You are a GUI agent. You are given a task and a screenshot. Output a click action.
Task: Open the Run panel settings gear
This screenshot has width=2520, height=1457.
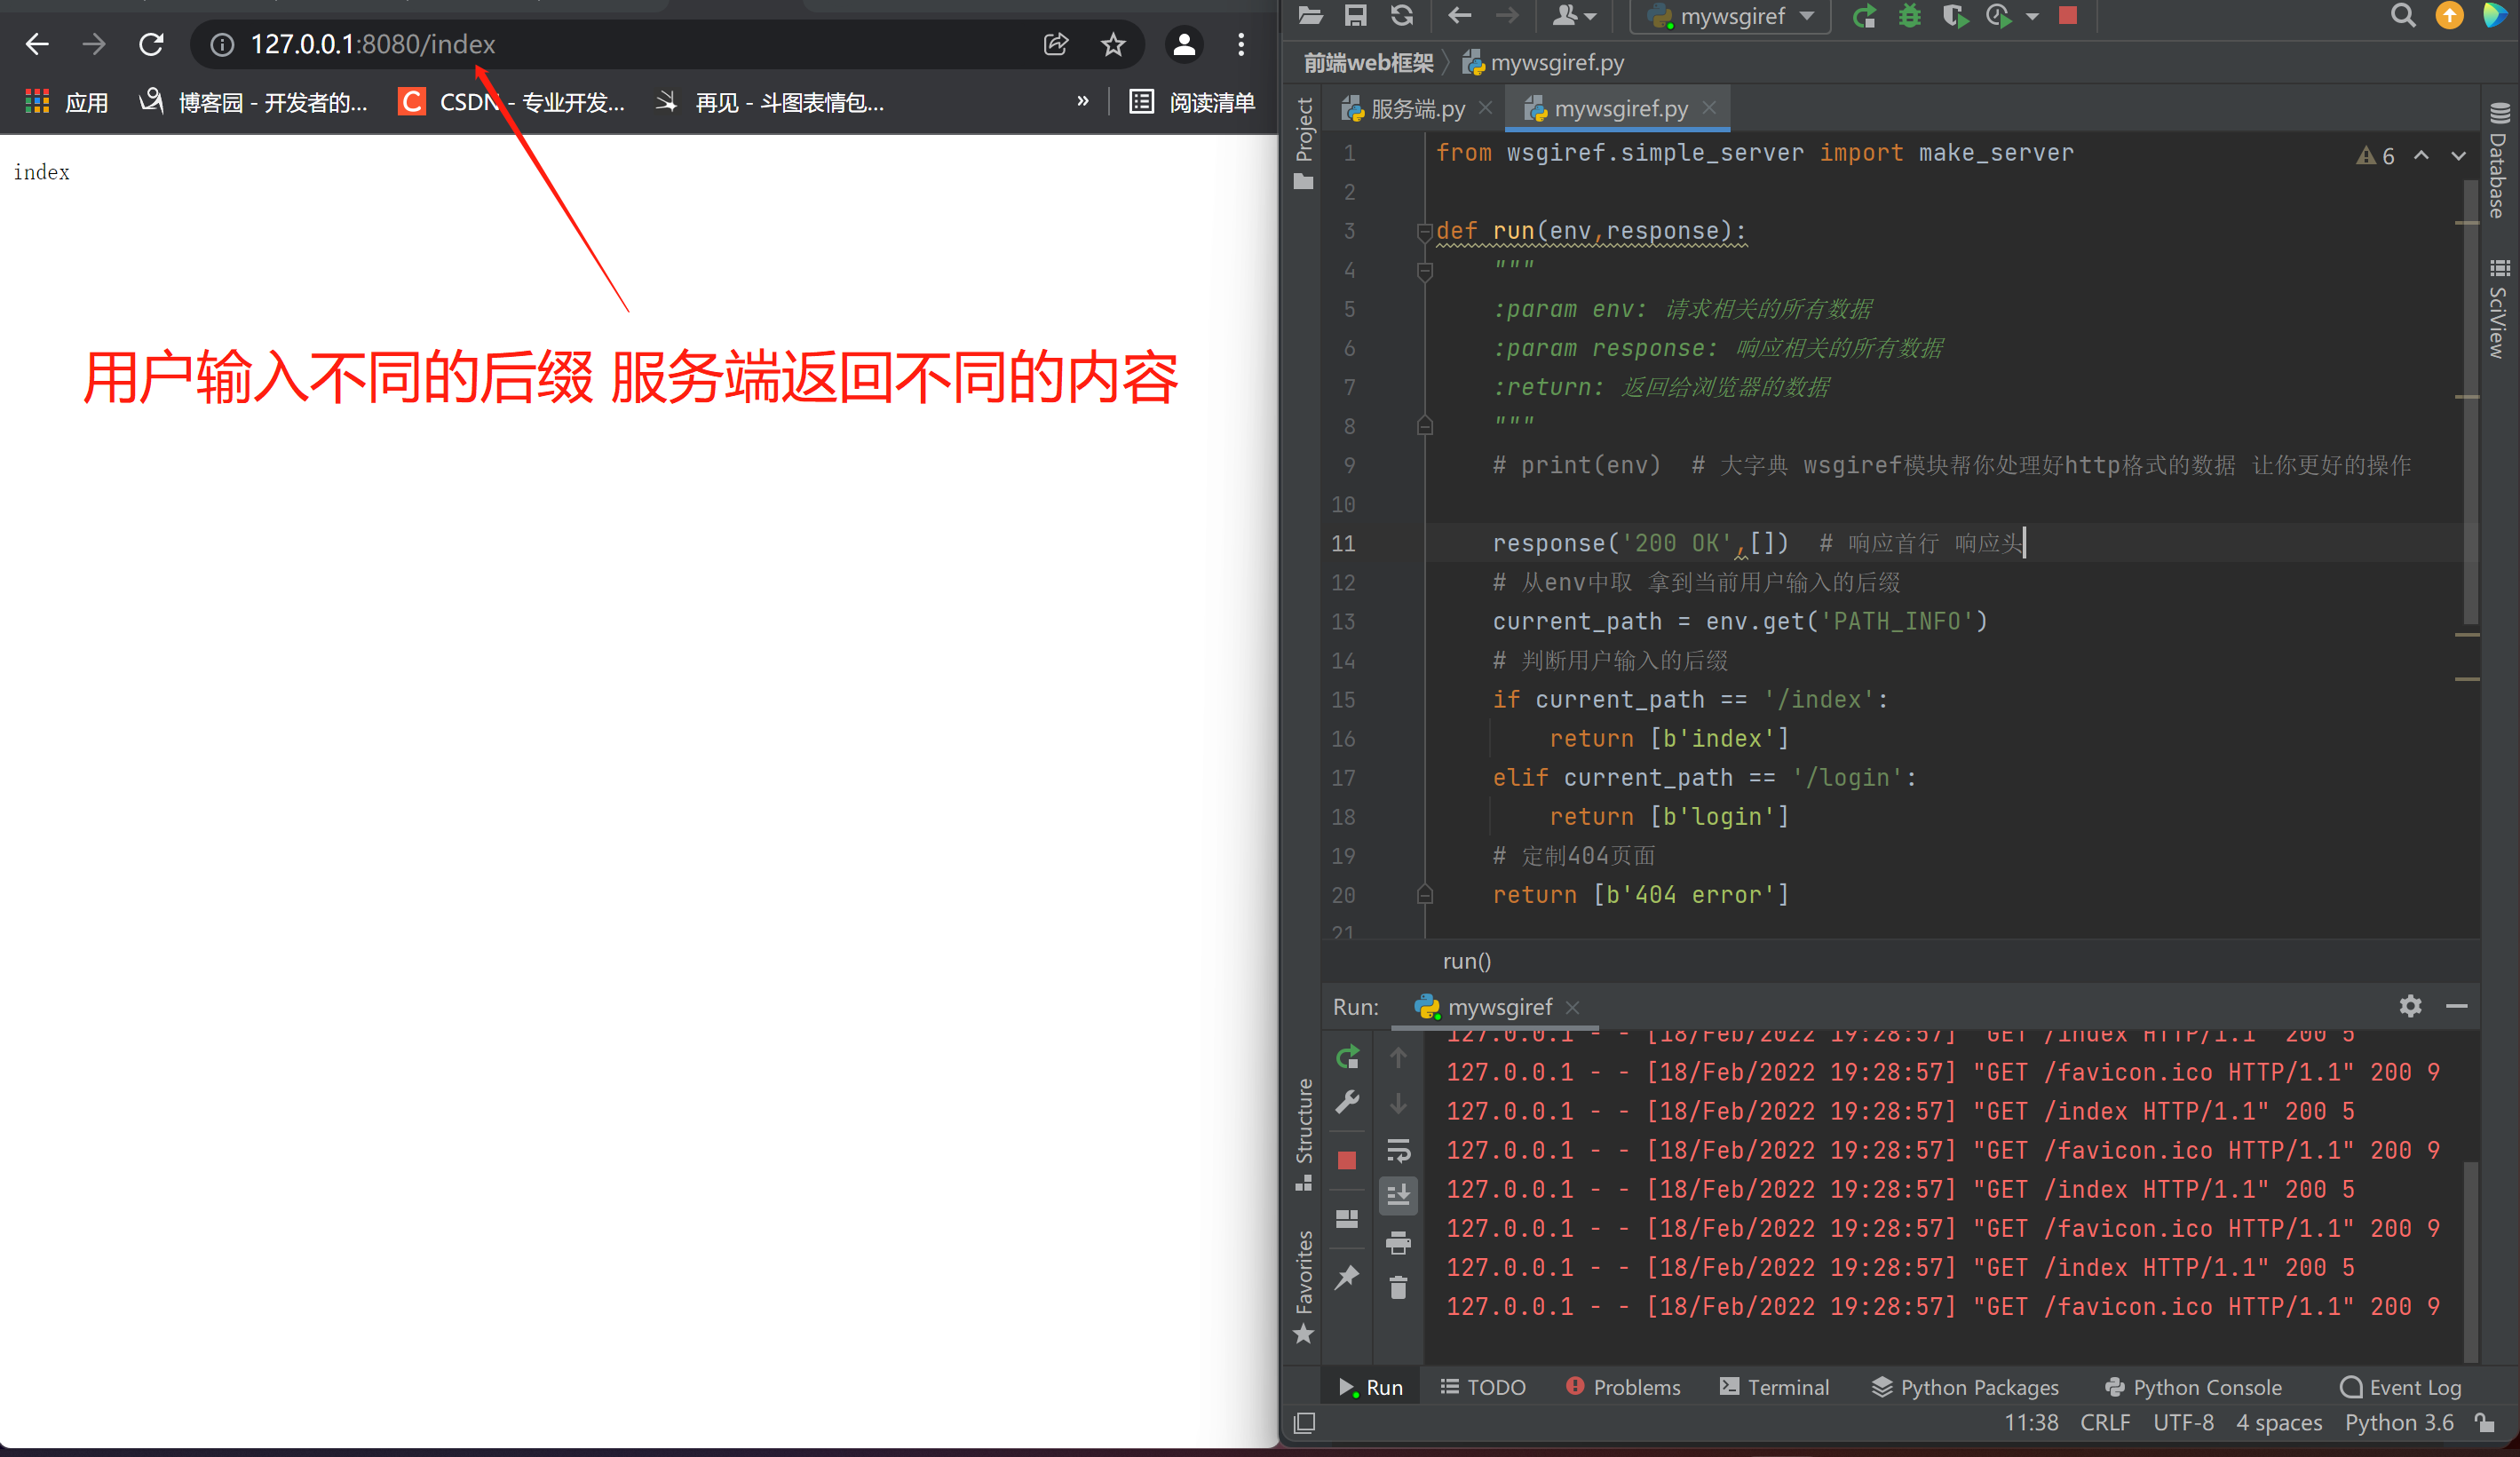pyautogui.click(x=2410, y=1006)
